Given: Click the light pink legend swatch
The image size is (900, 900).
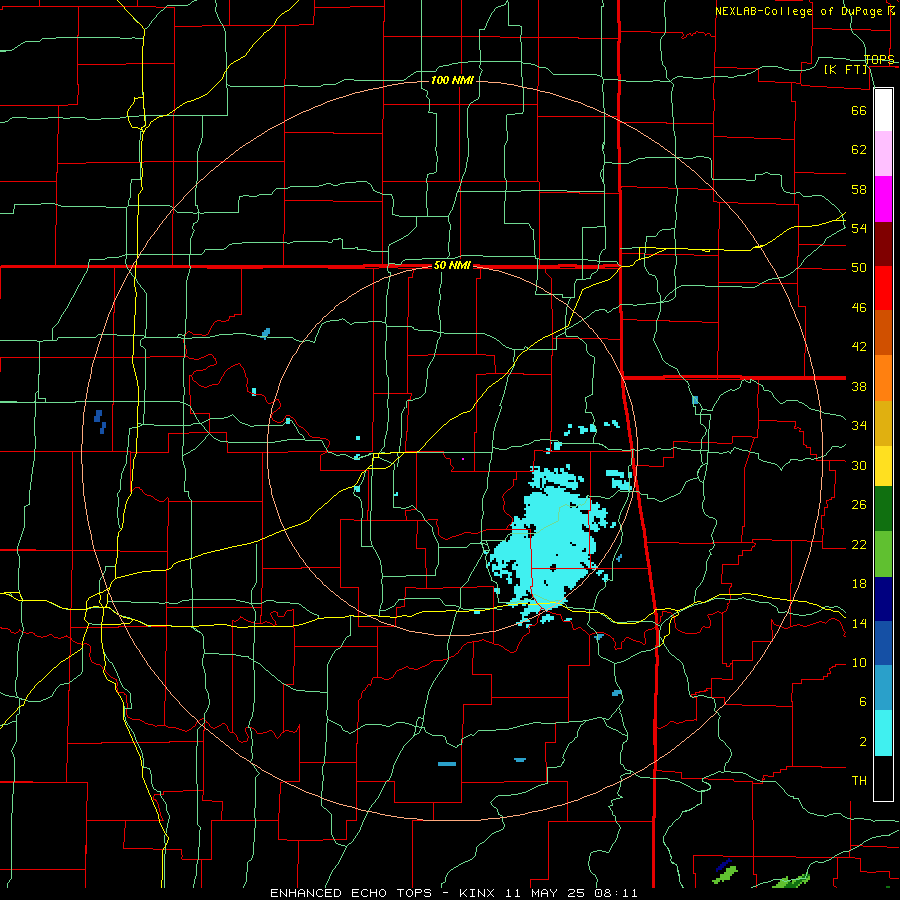Looking at the screenshot, I should [883, 153].
